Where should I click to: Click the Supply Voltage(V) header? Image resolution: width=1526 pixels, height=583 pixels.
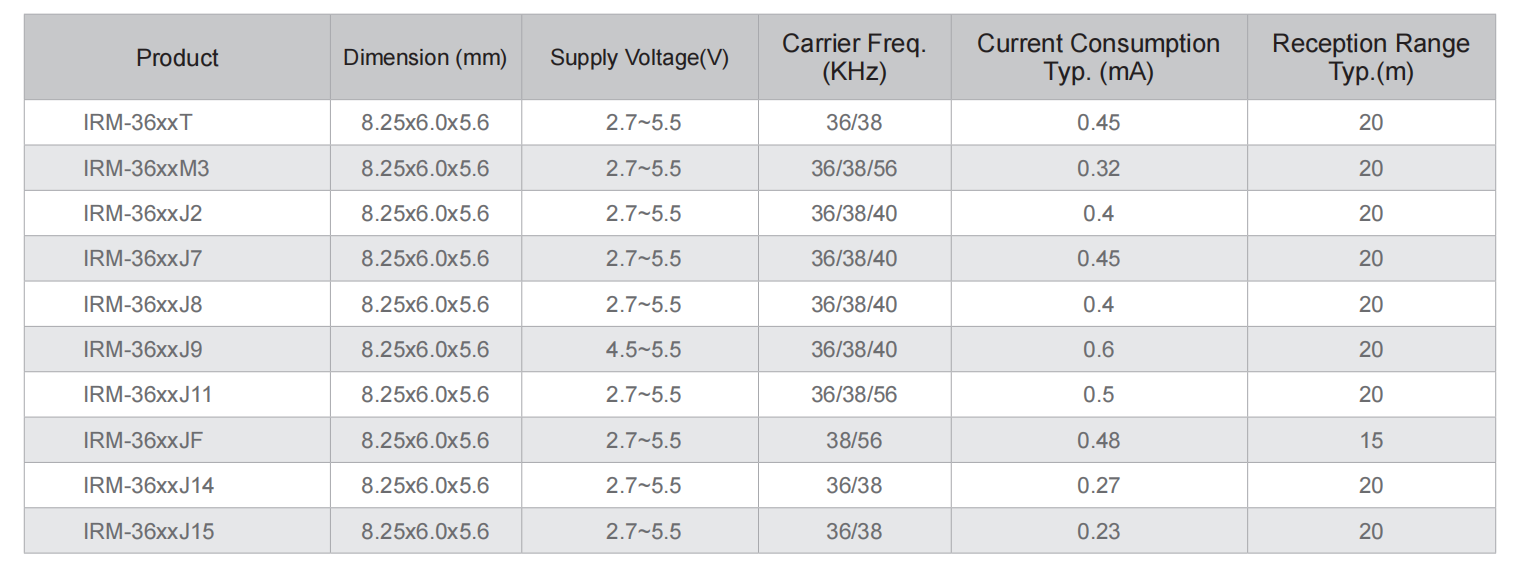pos(639,58)
